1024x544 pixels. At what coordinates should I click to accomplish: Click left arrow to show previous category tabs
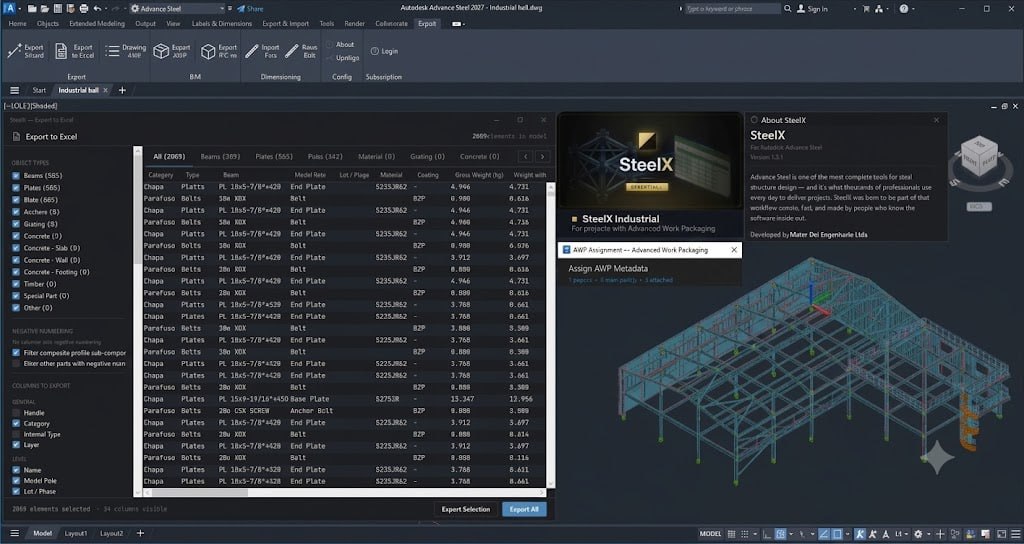tap(525, 156)
